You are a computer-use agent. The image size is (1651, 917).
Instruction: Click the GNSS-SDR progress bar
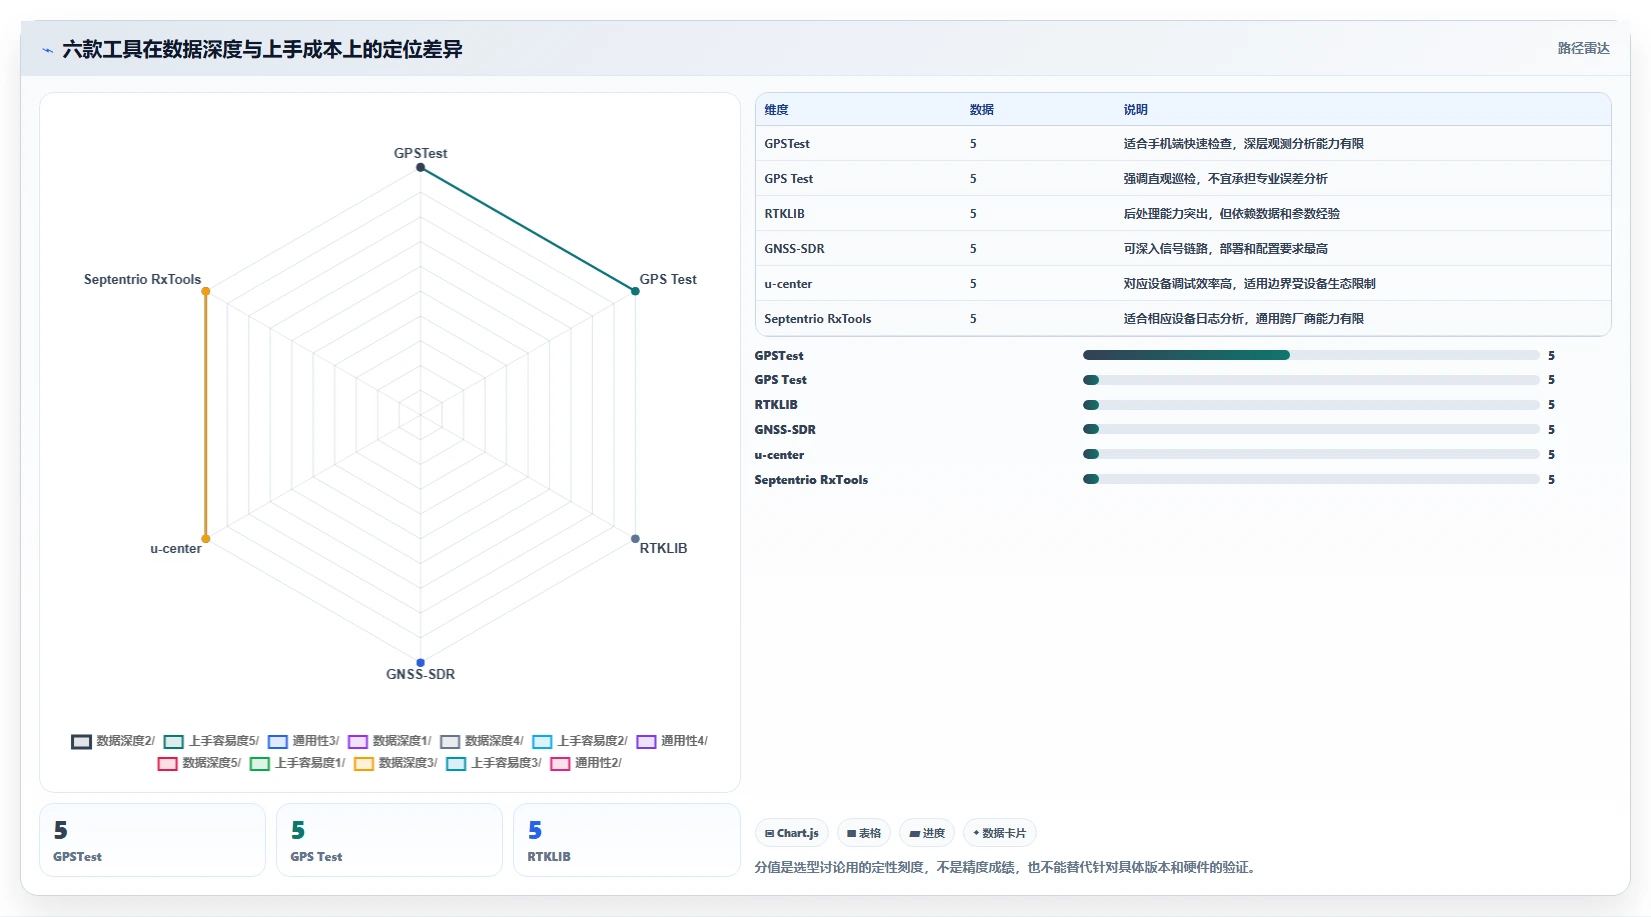(x=1311, y=429)
